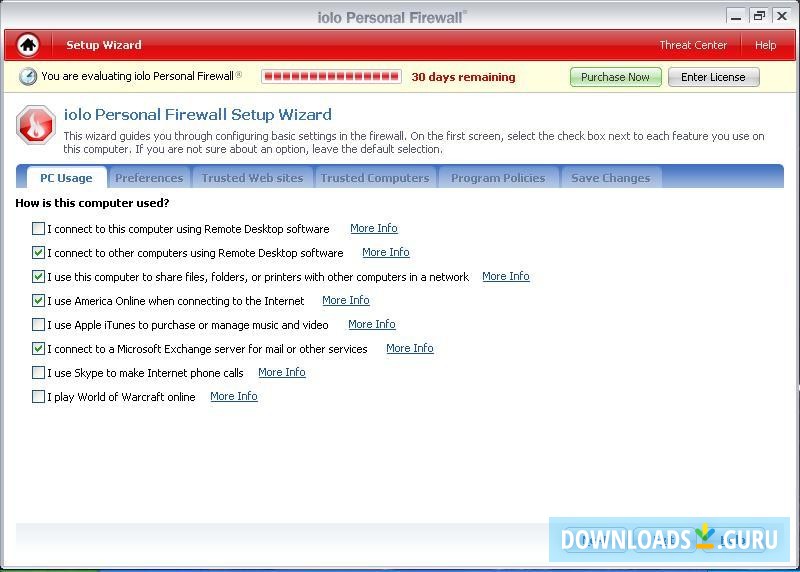Open the Threat Center
Image resolution: width=800 pixels, height=572 pixels.
tap(693, 45)
